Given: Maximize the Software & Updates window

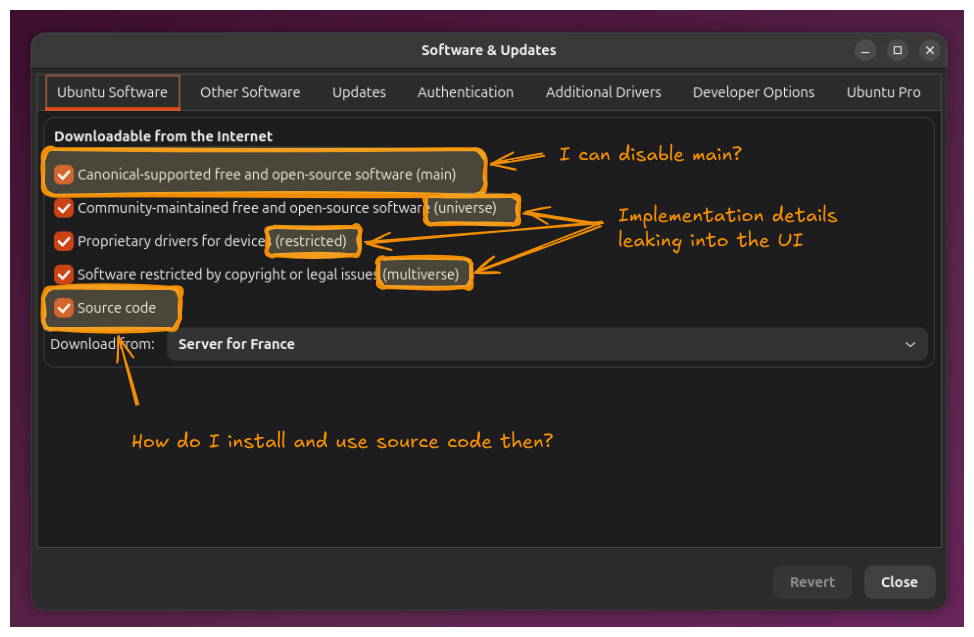Looking at the screenshot, I should click(x=897, y=50).
